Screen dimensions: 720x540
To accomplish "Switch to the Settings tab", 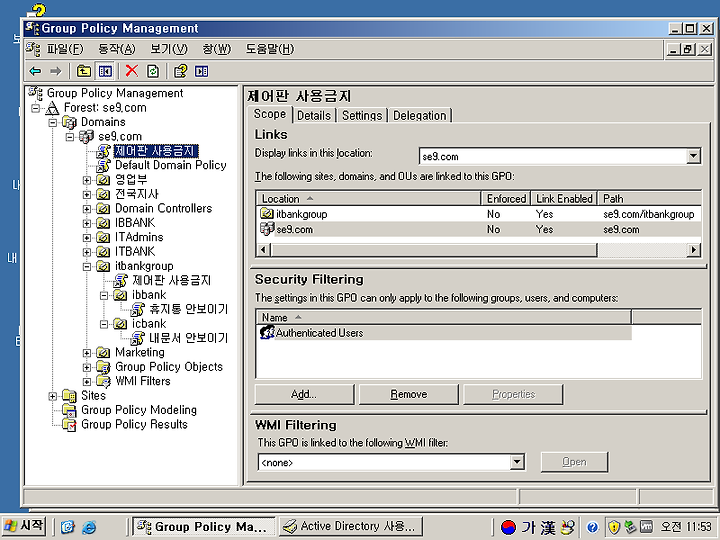I will [362, 115].
